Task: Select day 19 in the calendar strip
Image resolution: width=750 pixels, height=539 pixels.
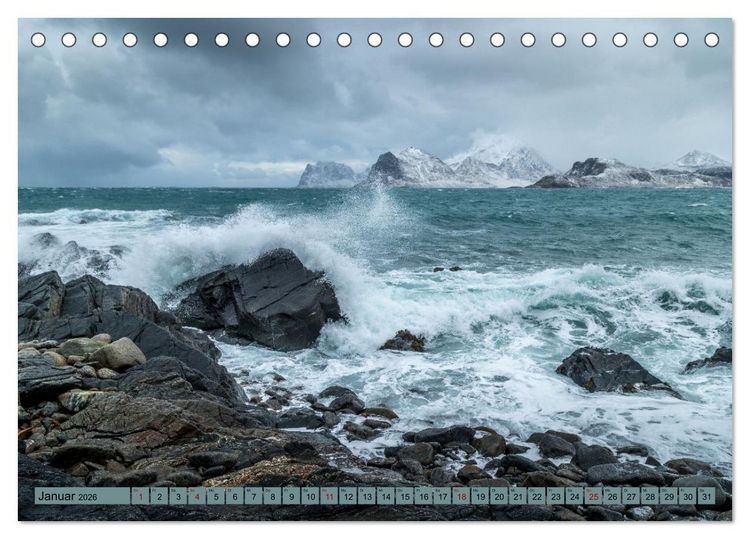Action: 480,496
